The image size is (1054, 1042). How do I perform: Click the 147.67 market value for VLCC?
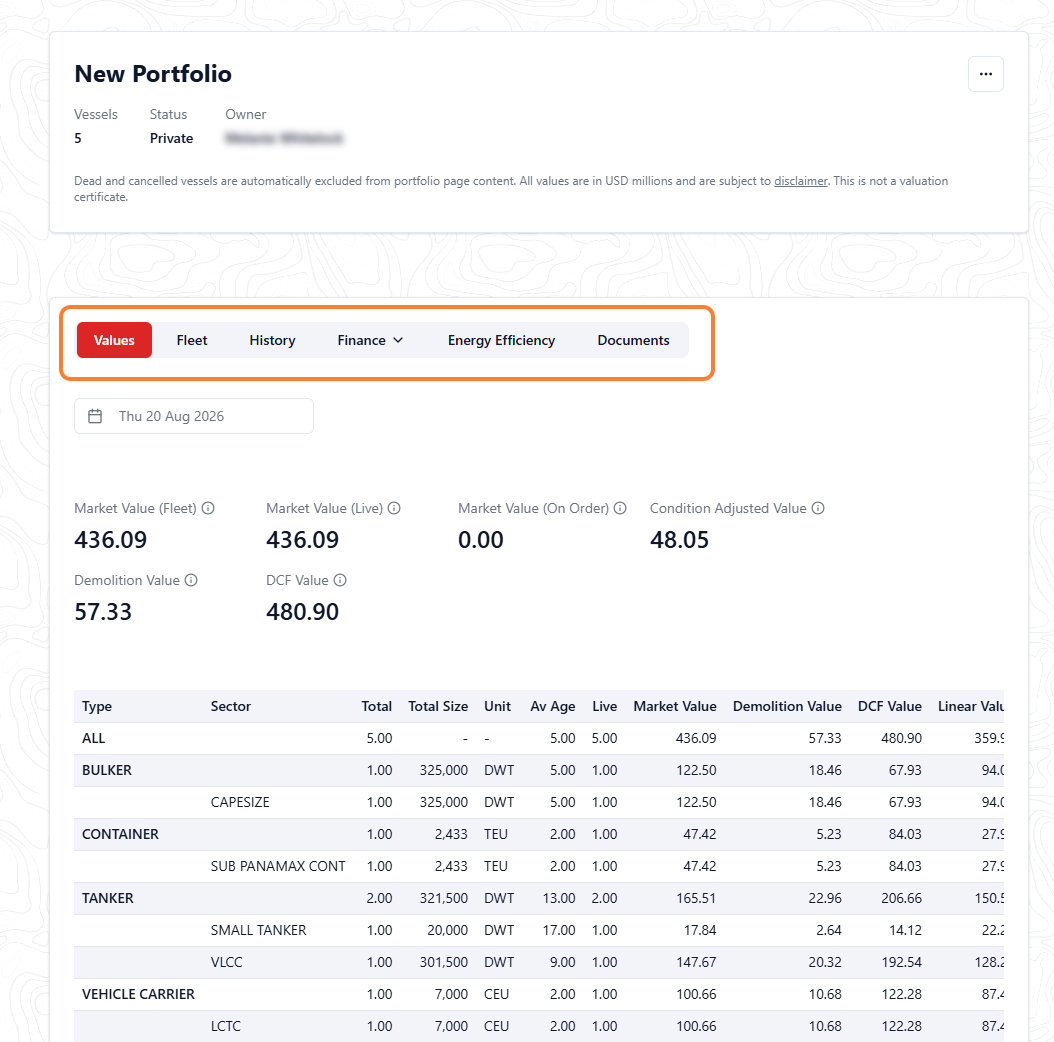[x=696, y=962]
